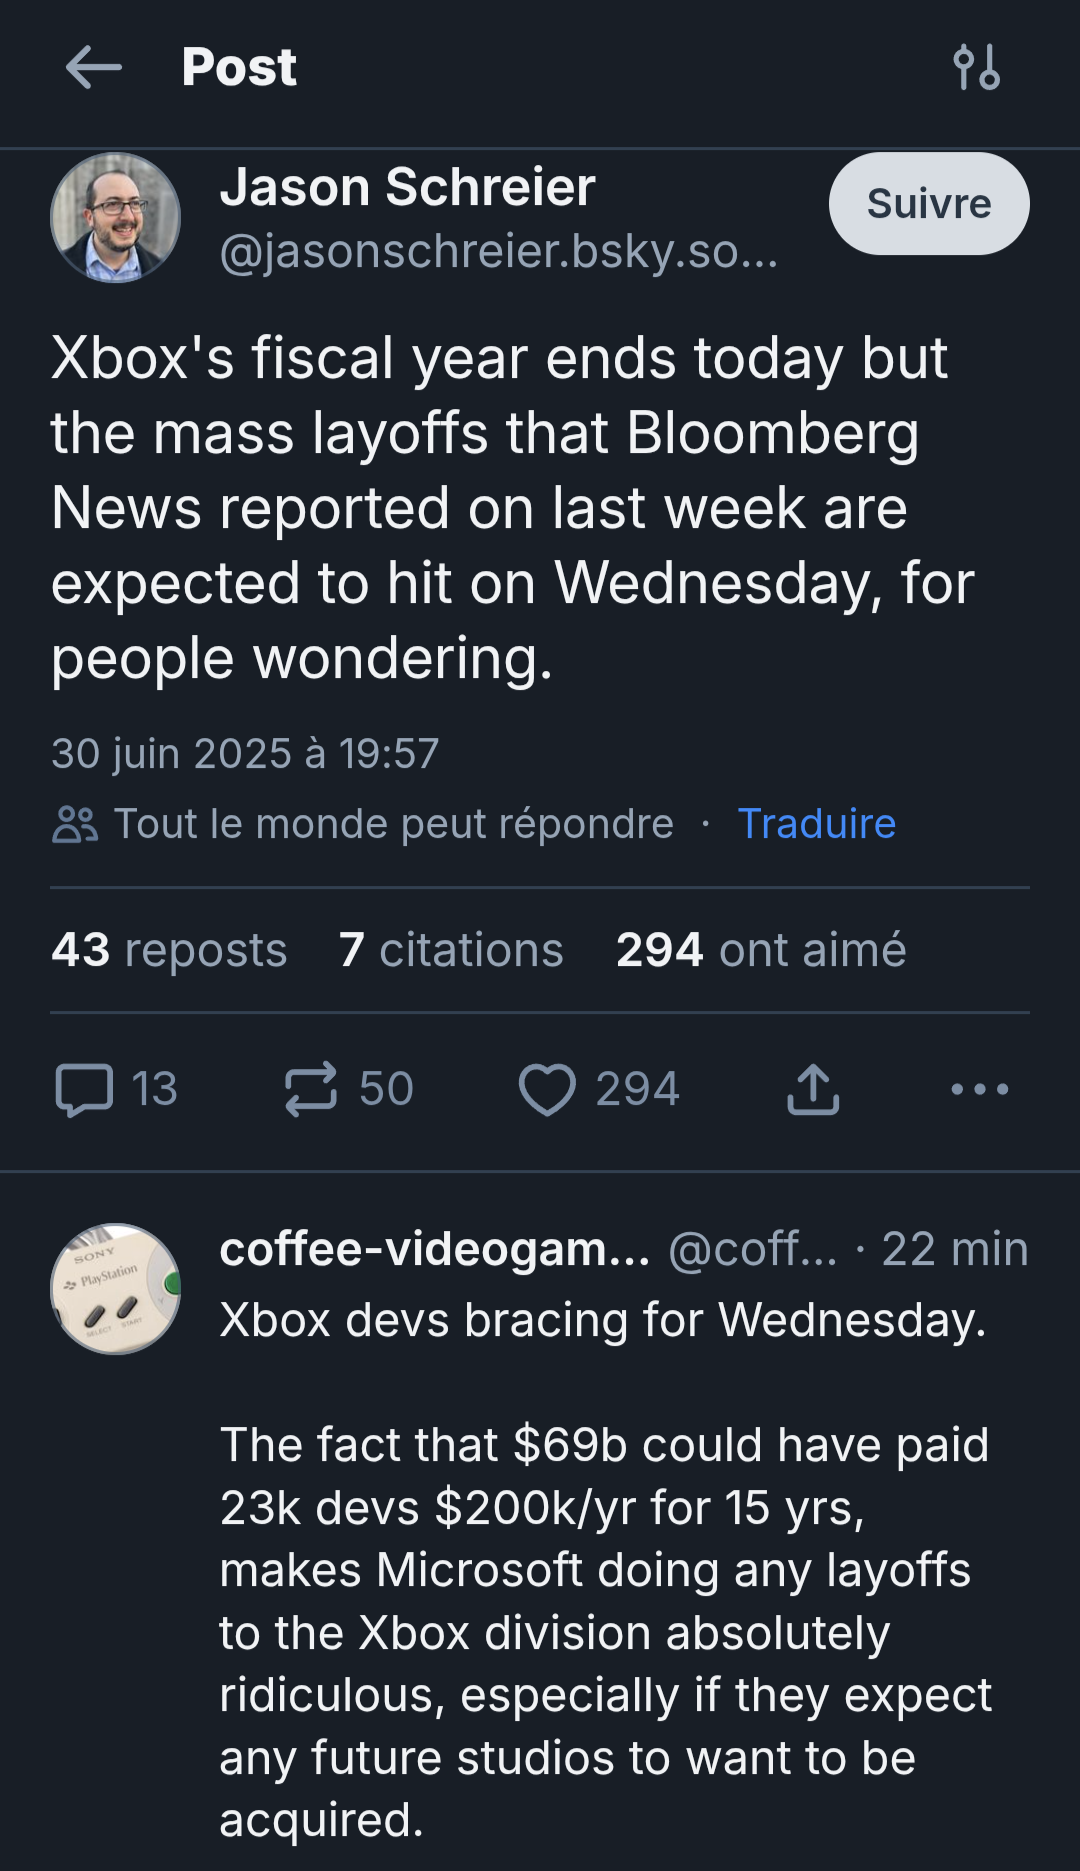The width and height of the screenshot is (1080, 1871).
Task: Open coffee-videogam... commenter avatar
Action: [x=116, y=1289]
